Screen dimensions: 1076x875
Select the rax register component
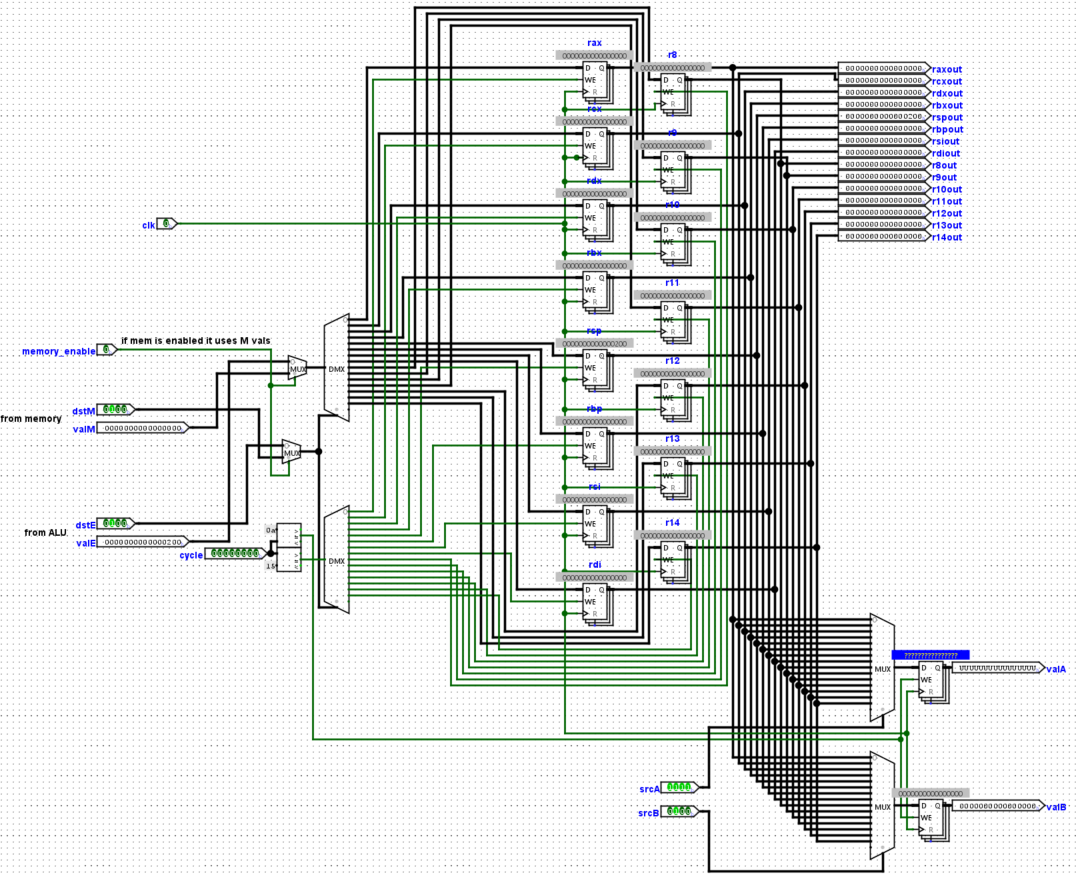click(x=596, y=82)
